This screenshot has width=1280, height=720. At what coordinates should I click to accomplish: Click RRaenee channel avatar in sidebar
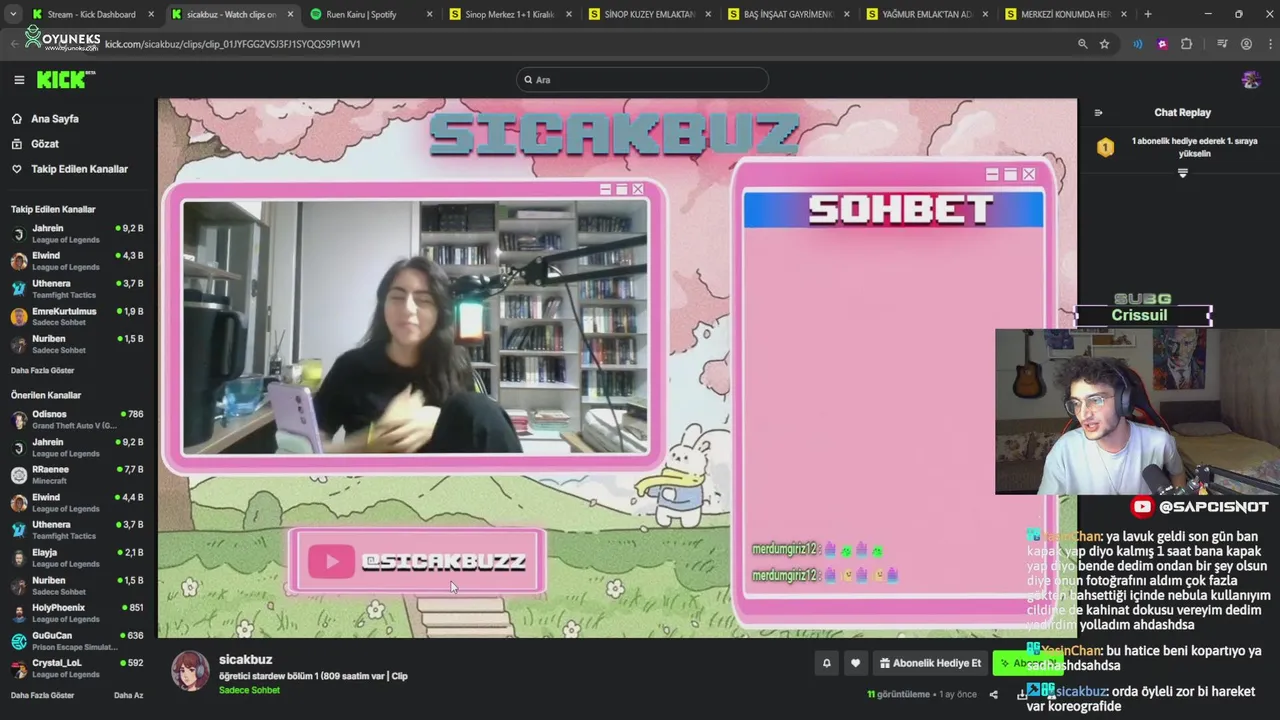[19, 475]
